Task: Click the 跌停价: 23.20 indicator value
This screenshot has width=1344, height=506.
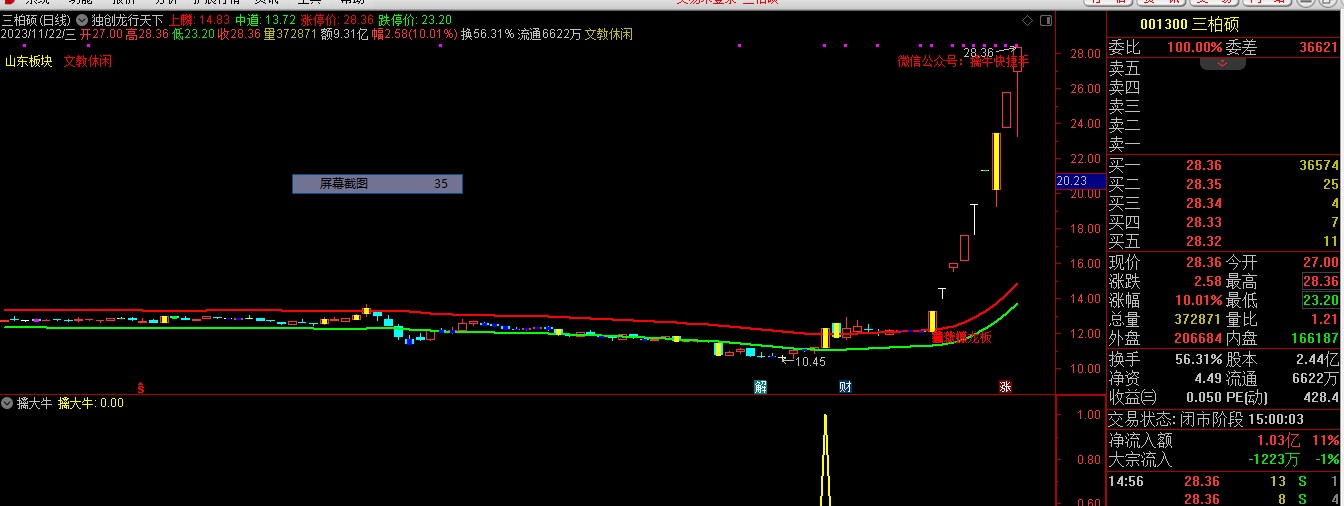Action: [x=415, y=20]
